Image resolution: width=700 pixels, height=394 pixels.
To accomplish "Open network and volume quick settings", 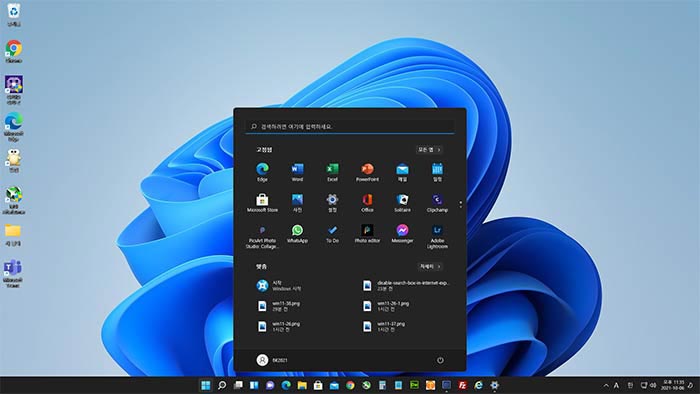I will click(648, 386).
